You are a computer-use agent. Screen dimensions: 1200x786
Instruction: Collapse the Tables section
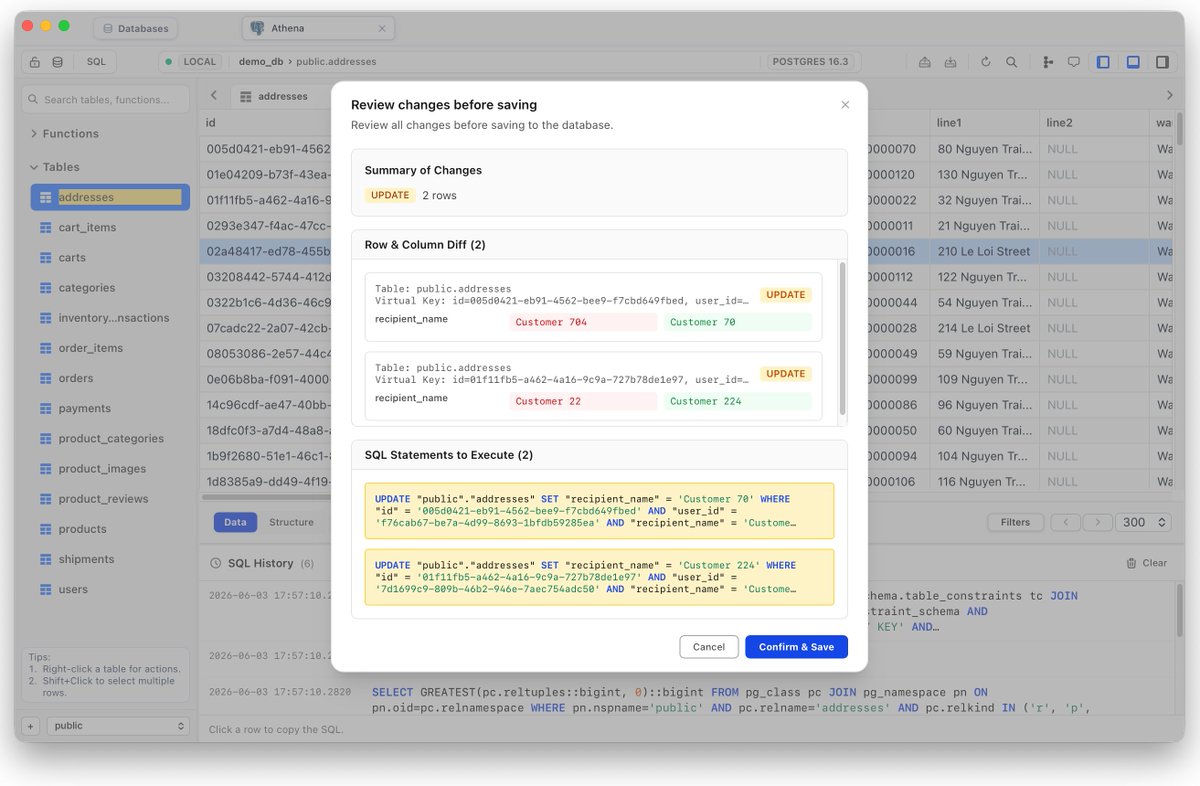pyautogui.click(x=54, y=167)
